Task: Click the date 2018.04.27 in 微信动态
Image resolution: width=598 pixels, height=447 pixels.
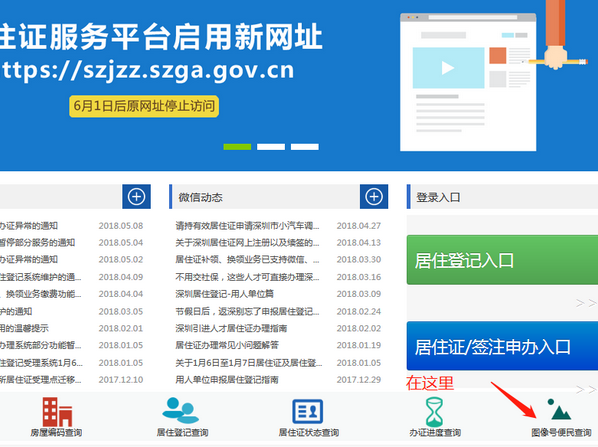Action: [x=358, y=226]
